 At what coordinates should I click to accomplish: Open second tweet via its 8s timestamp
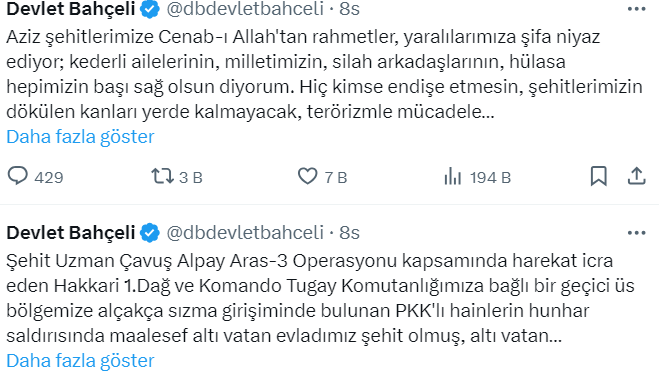[x=350, y=233]
